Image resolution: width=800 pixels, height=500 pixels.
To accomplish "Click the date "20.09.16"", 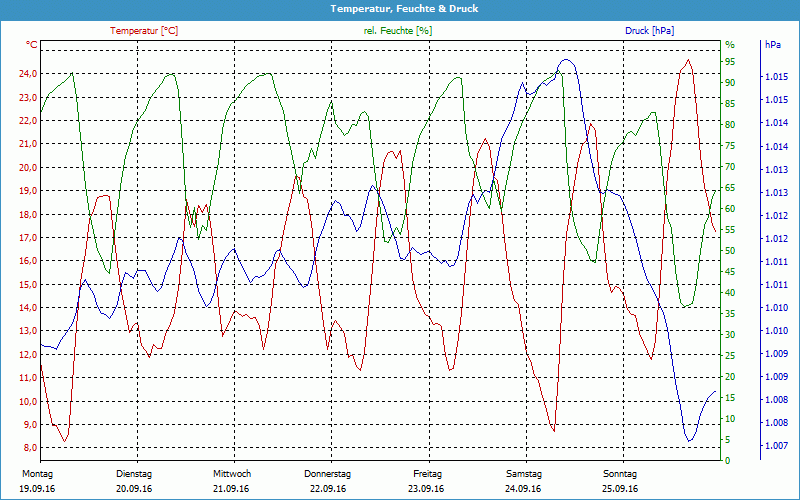I will coord(134,489).
